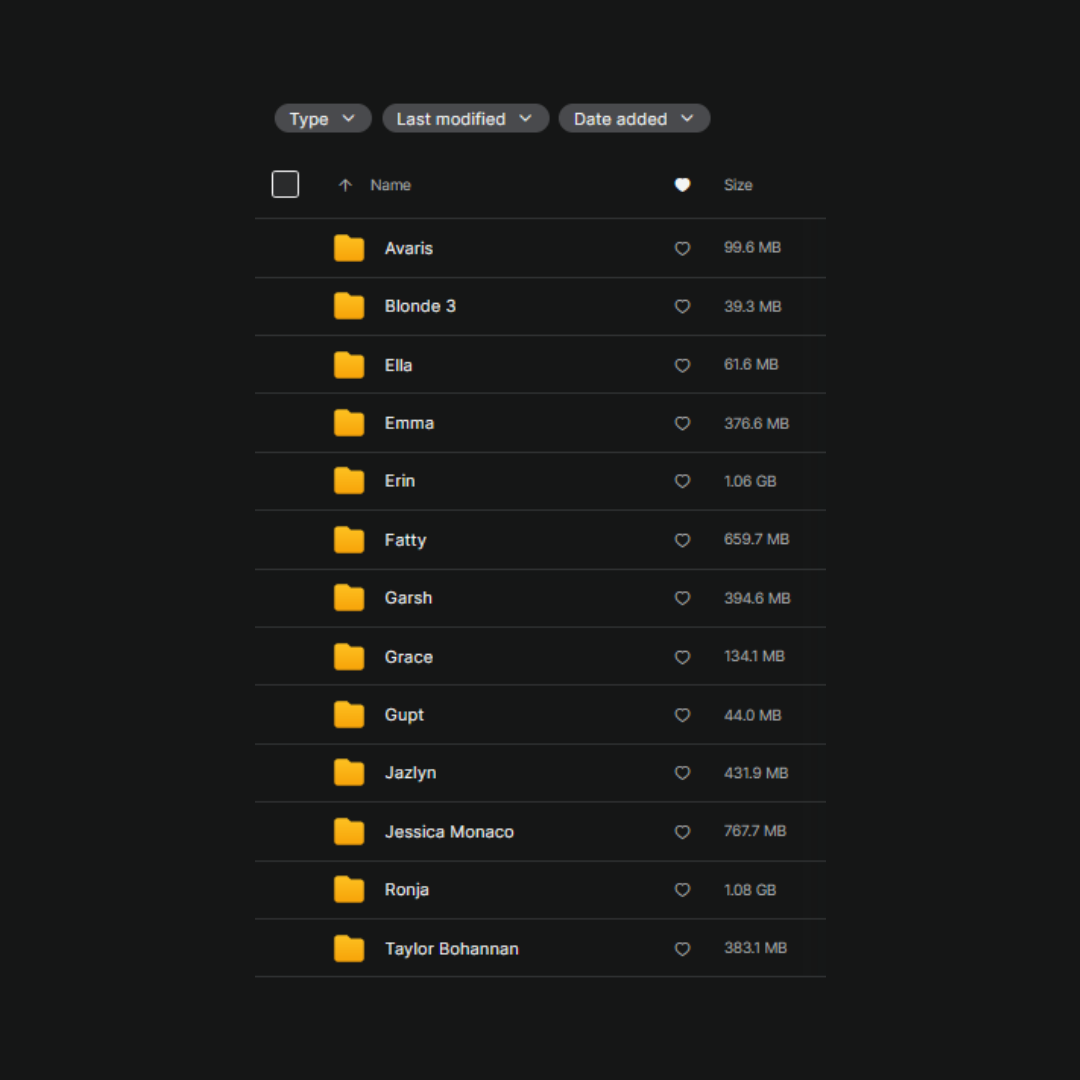The width and height of the screenshot is (1080, 1080).
Task: Click the Jazlyn folder icon
Action: [349, 773]
